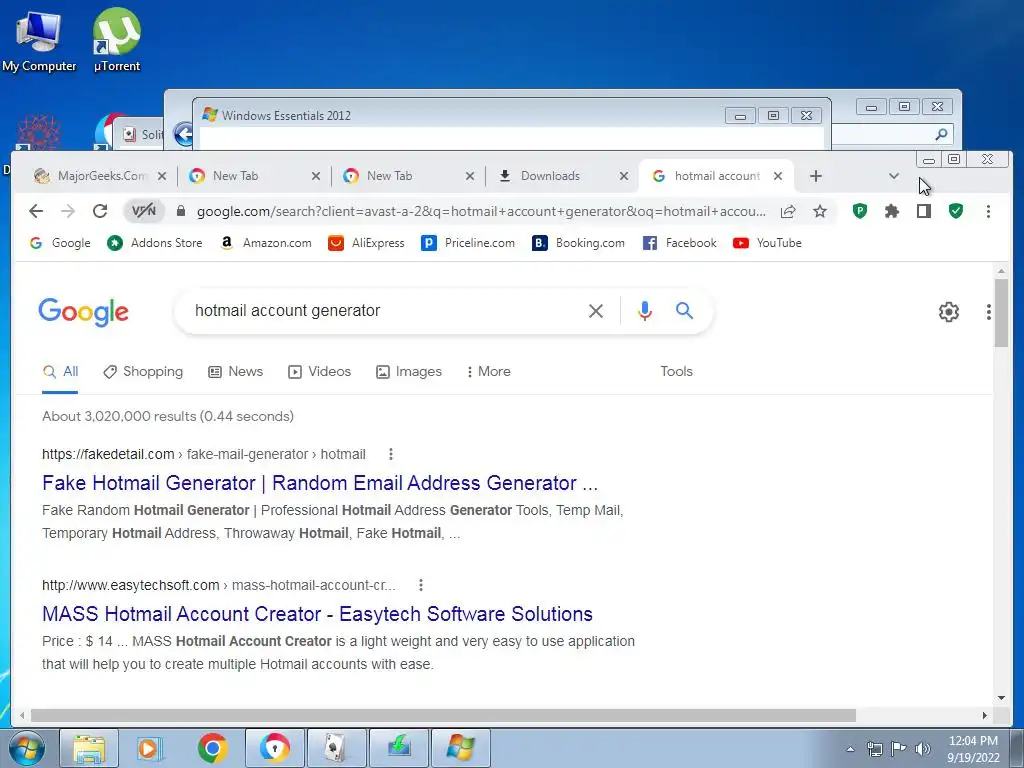The height and width of the screenshot is (768, 1024).
Task: Open MASS Hotmail Account Creator result
Action: point(317,615)
